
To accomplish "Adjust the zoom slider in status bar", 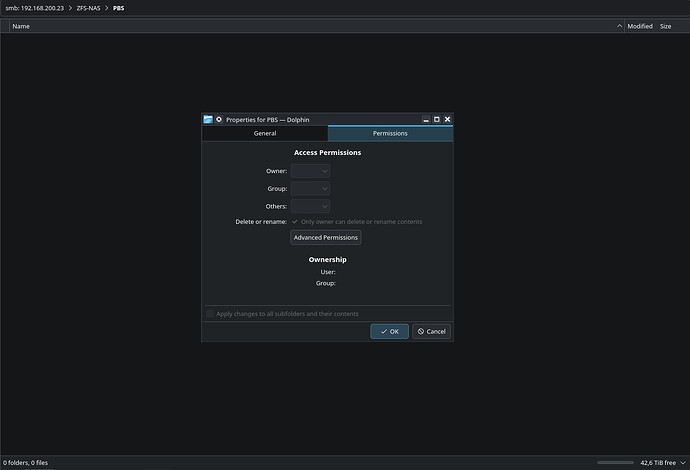I will pyautogui.click(x=615, y=463).
